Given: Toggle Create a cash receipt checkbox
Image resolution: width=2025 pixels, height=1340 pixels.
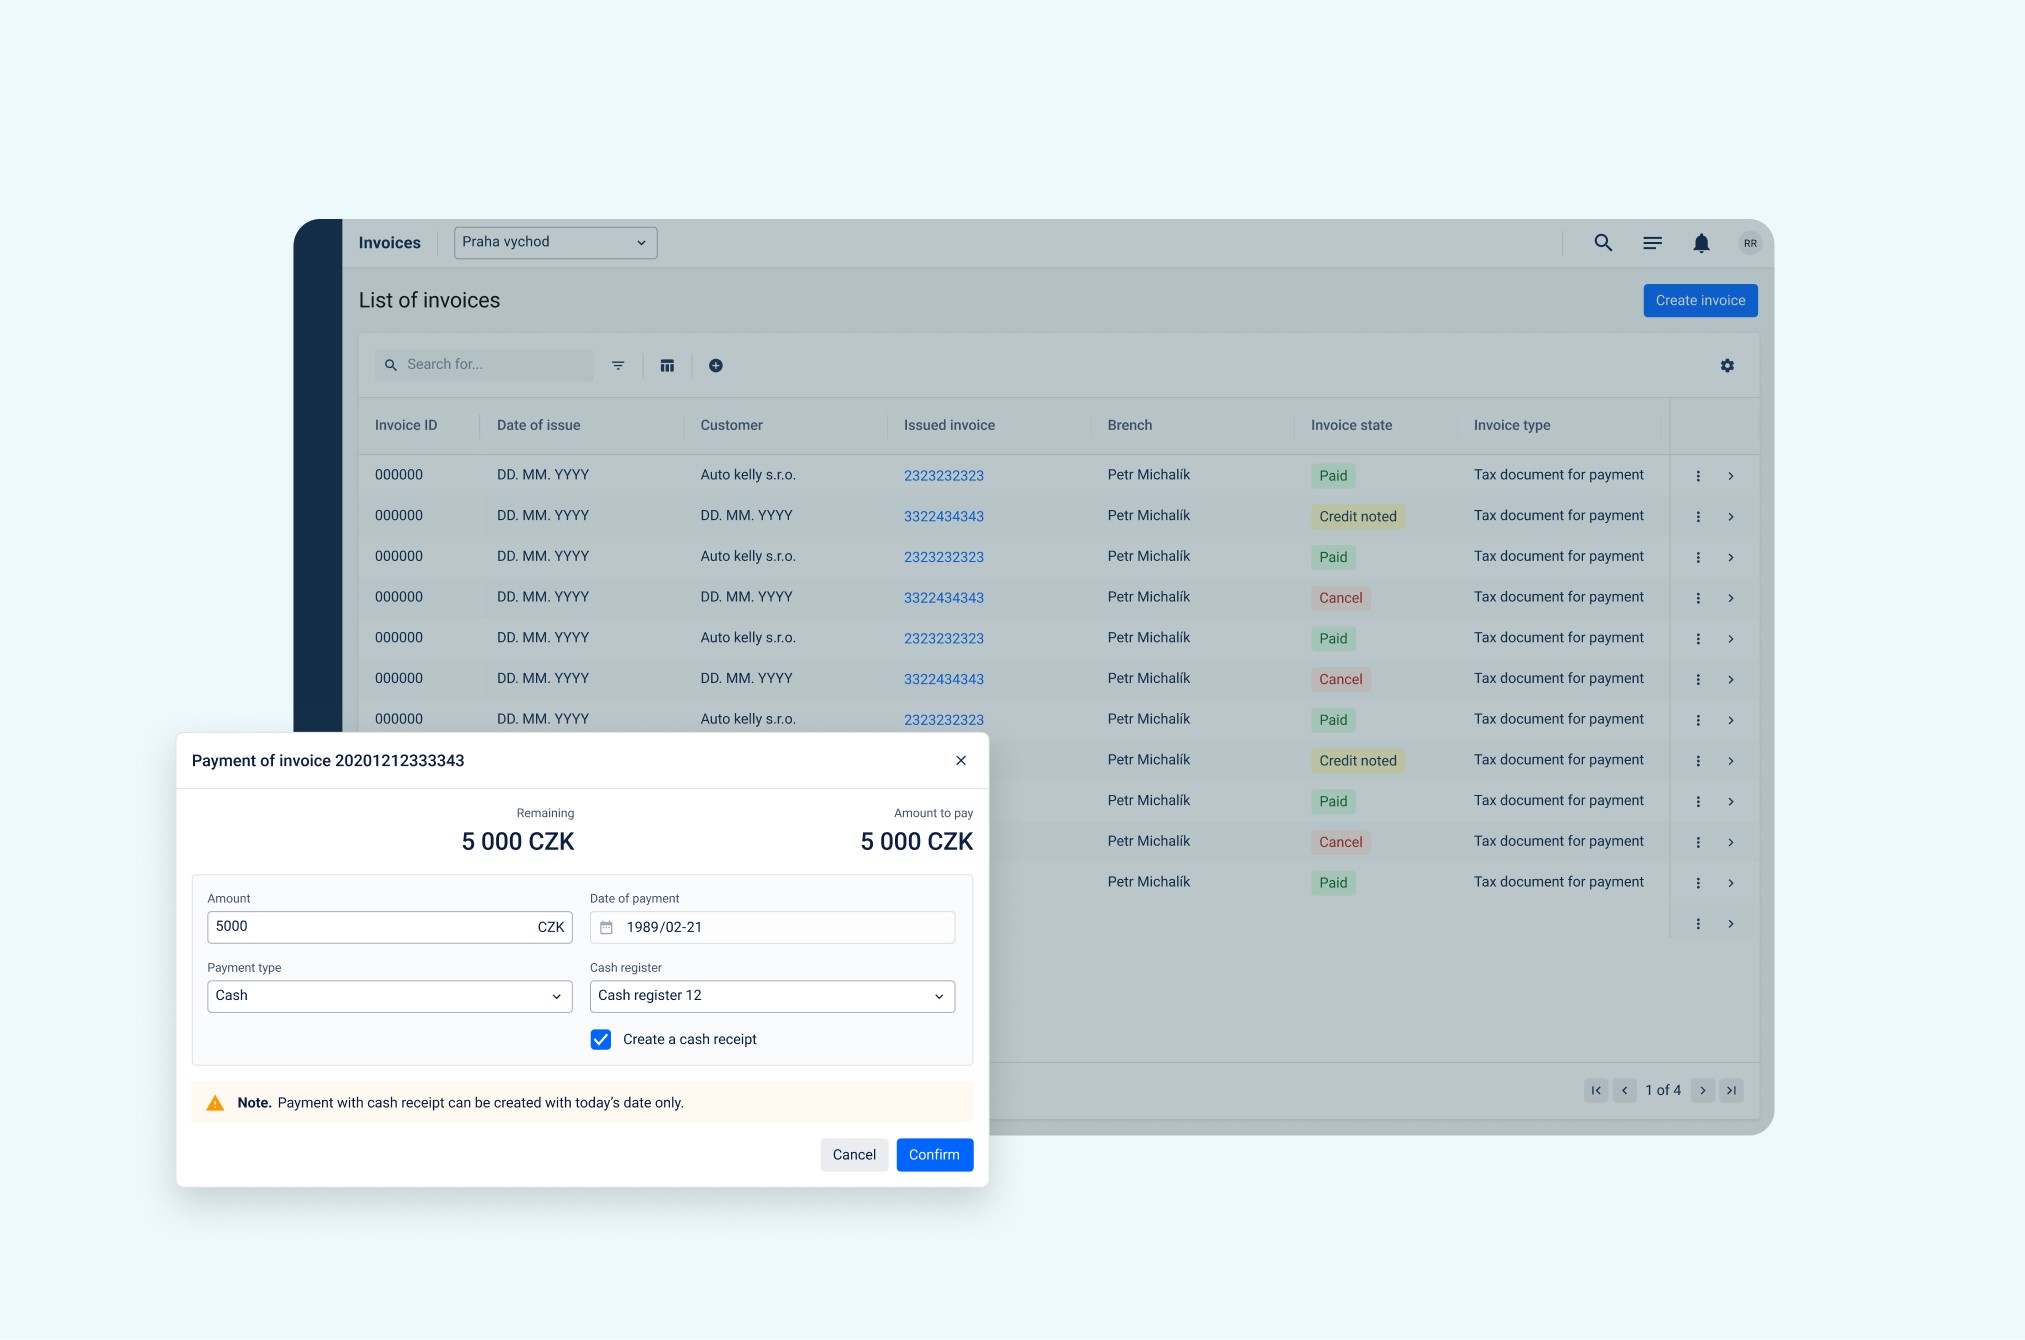Looking at the screenshot, I should click(x=601, y=1040).
